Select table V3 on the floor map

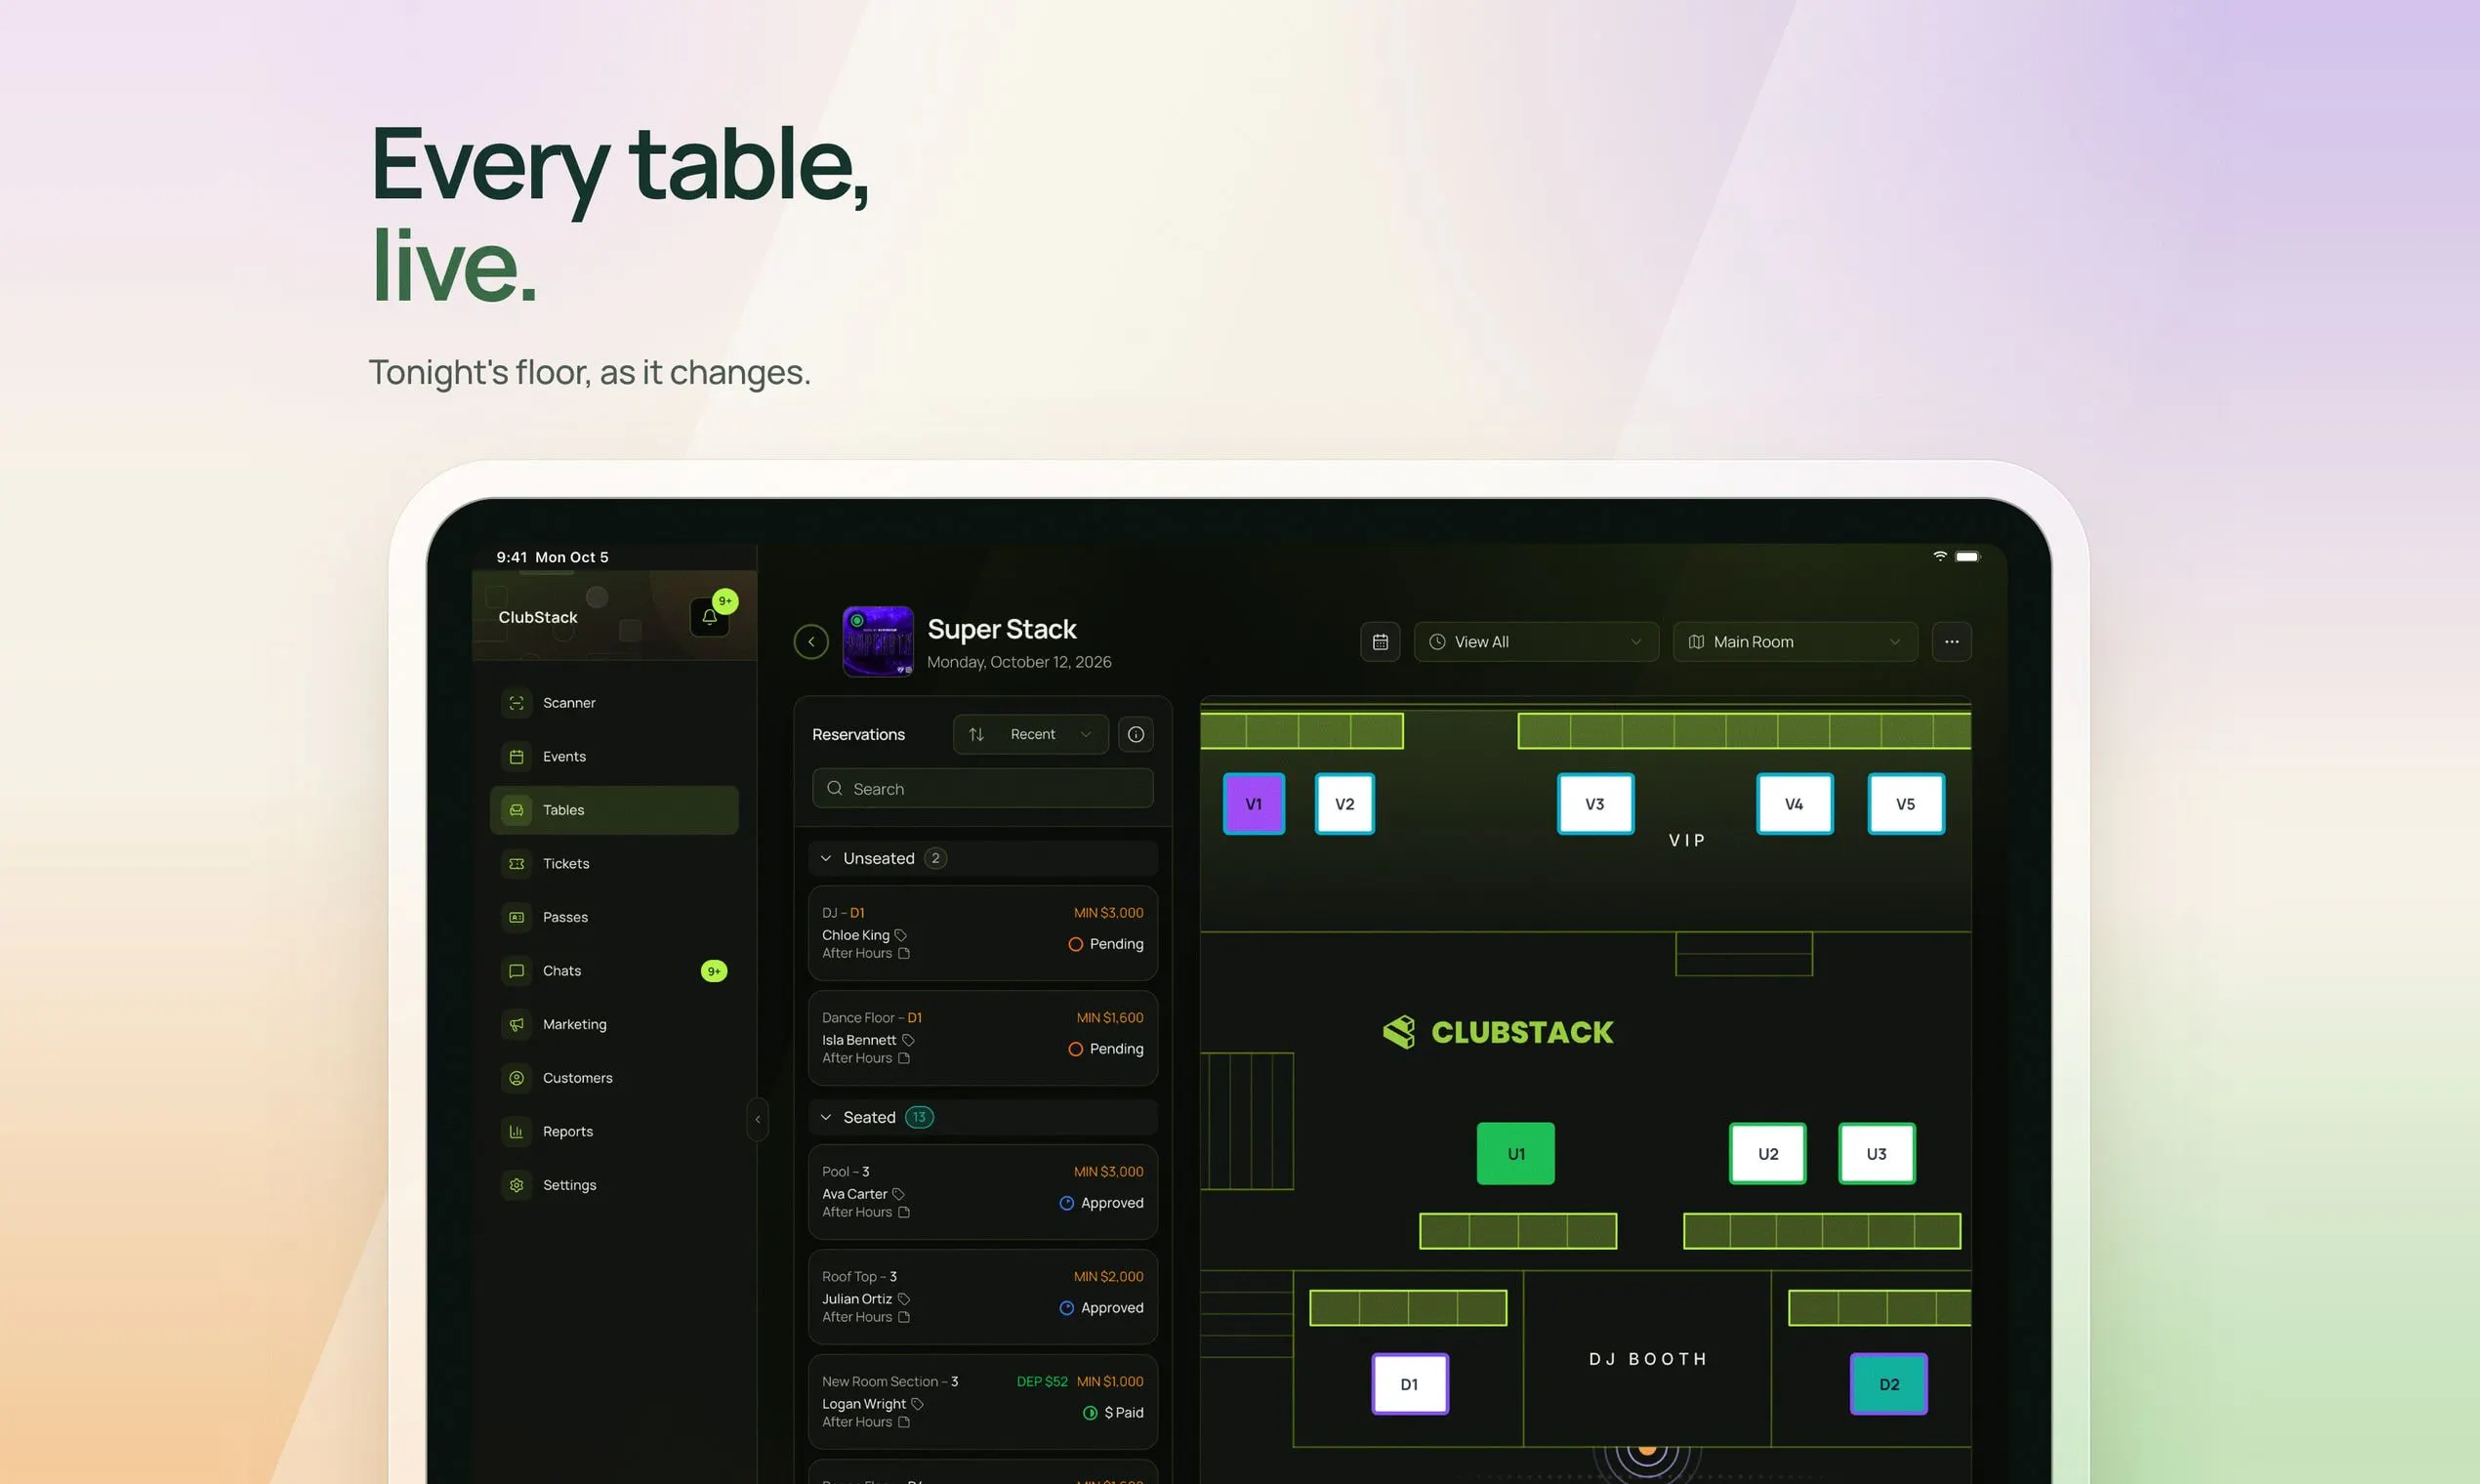(x=1595, y=804)
